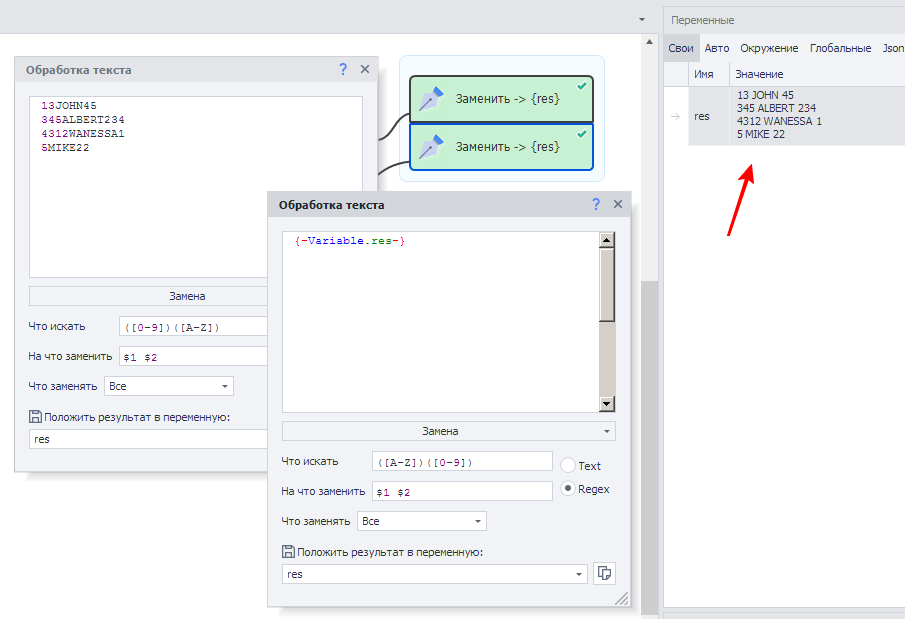Close the front Обработка текста dialog
This screenshot has width=905, height=619.
tap(618, 204)
